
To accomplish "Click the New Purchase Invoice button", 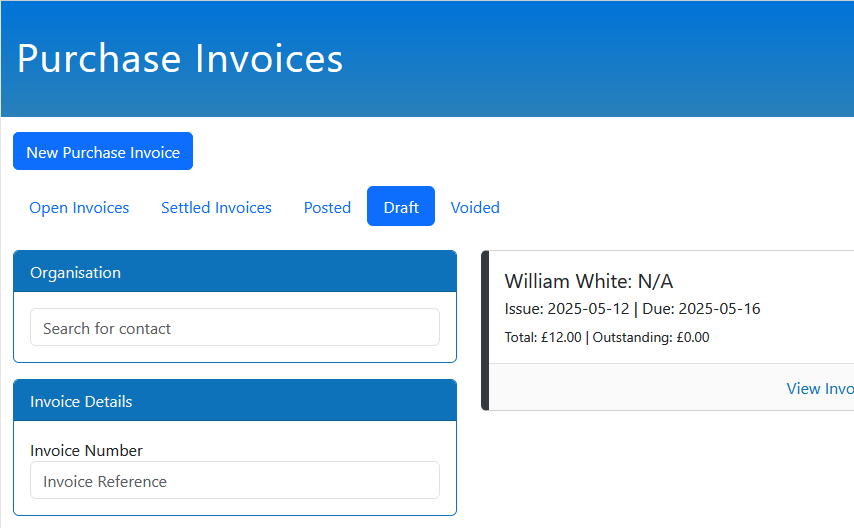I will [103, 152].
